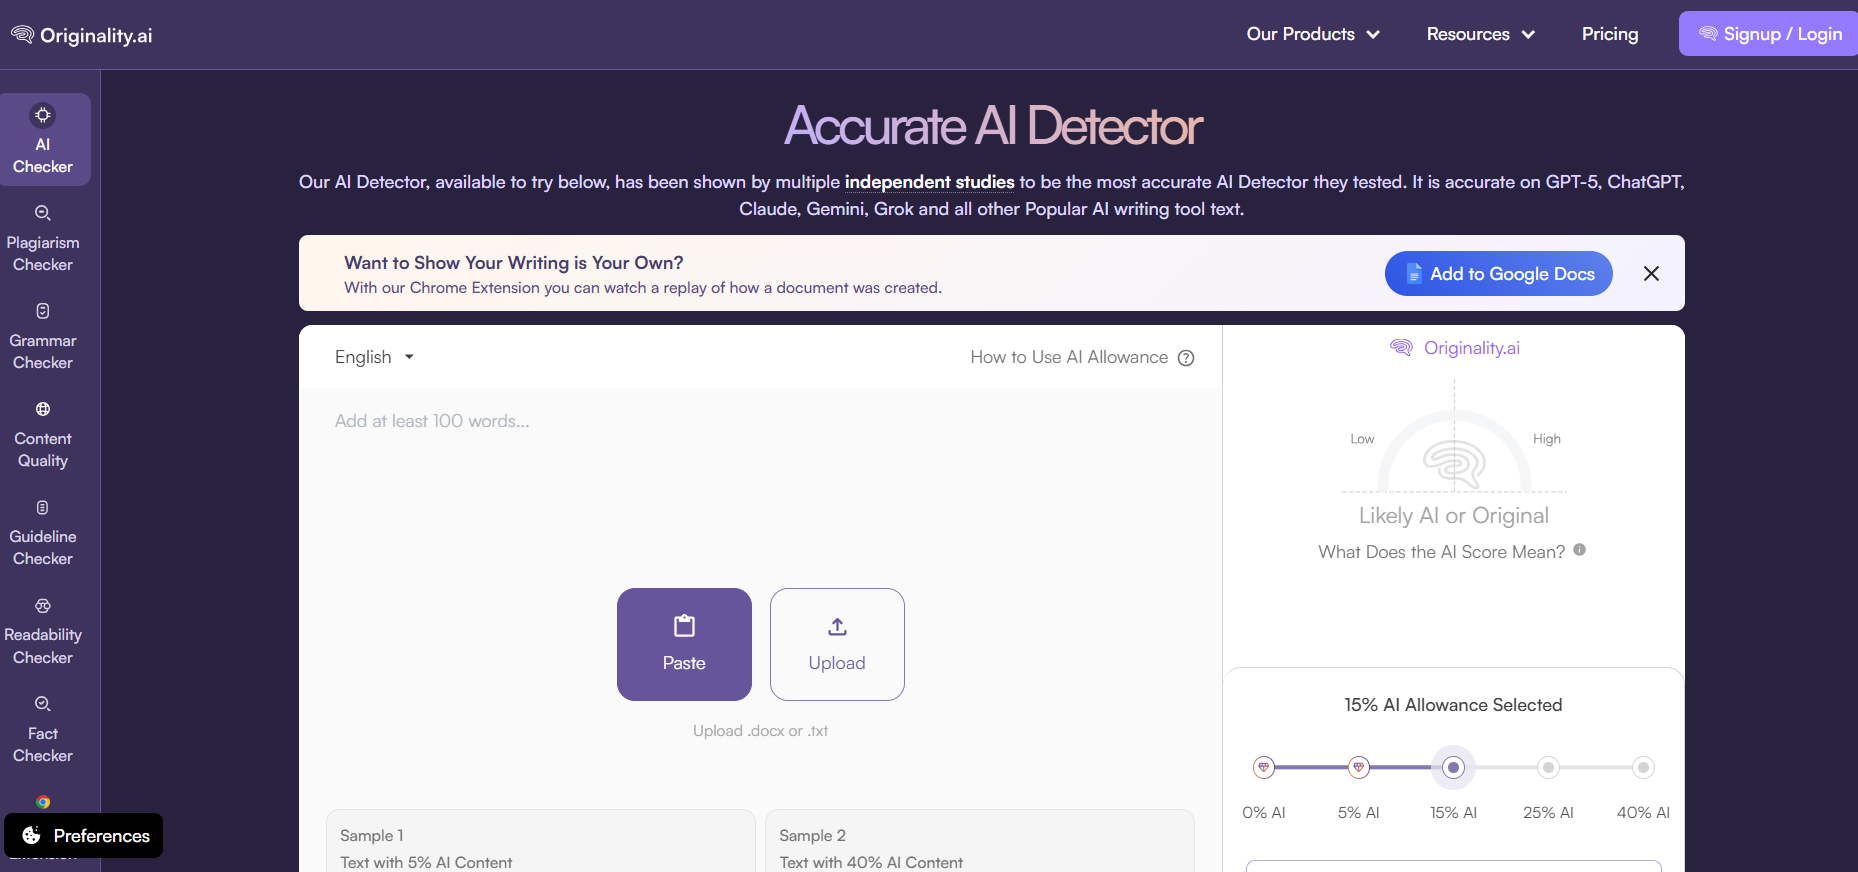The width and height of the screenshot is (1858, 872).
Task: Follow the independent studies link
Action: [x=929, y=182]
